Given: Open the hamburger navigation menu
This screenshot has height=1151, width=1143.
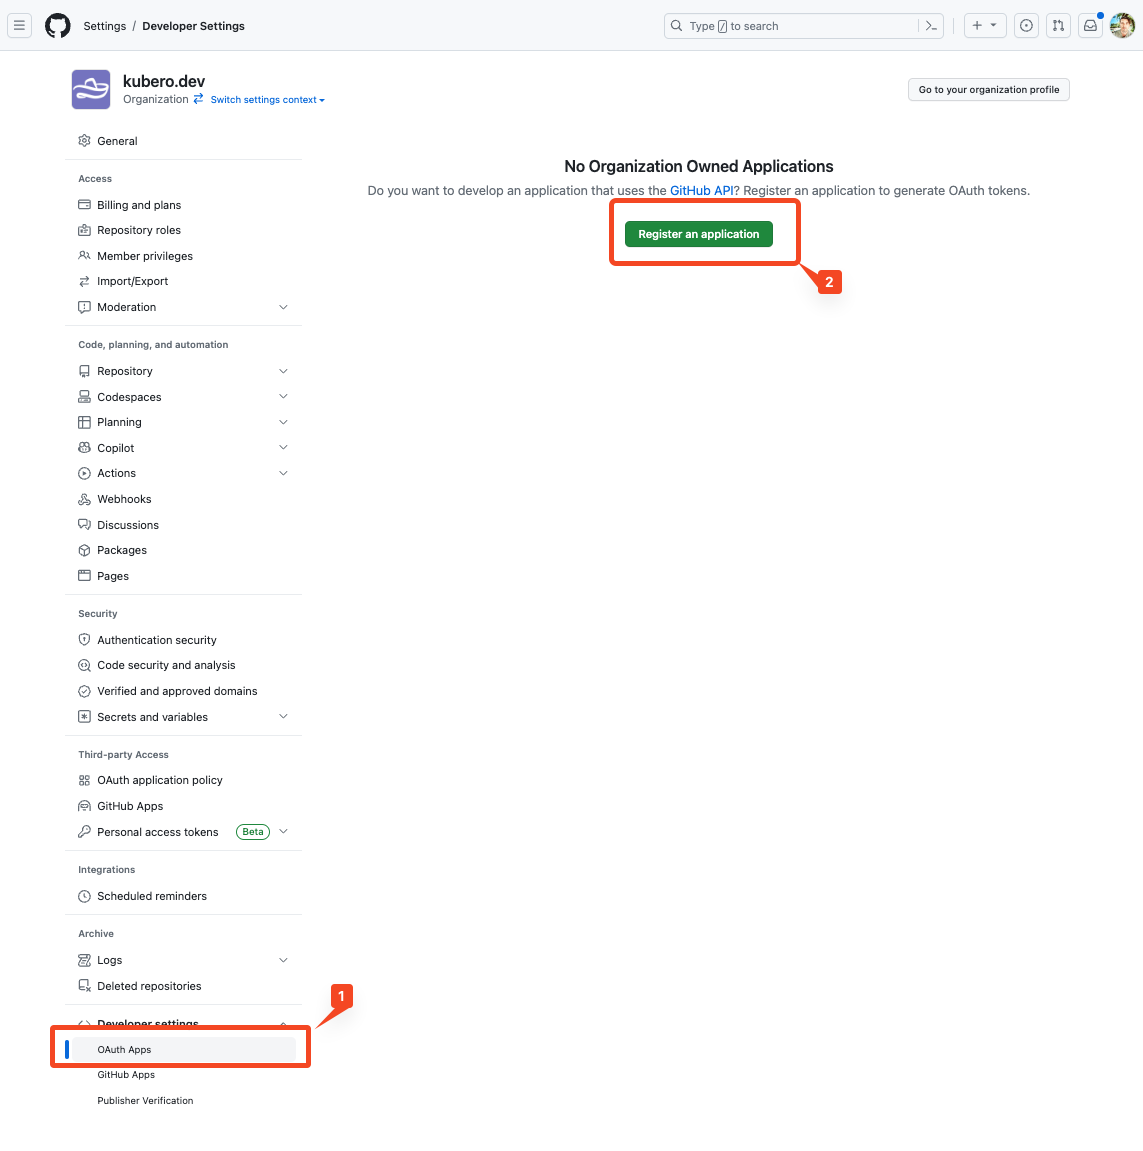Looking at the screenshot, I should 19,26.
